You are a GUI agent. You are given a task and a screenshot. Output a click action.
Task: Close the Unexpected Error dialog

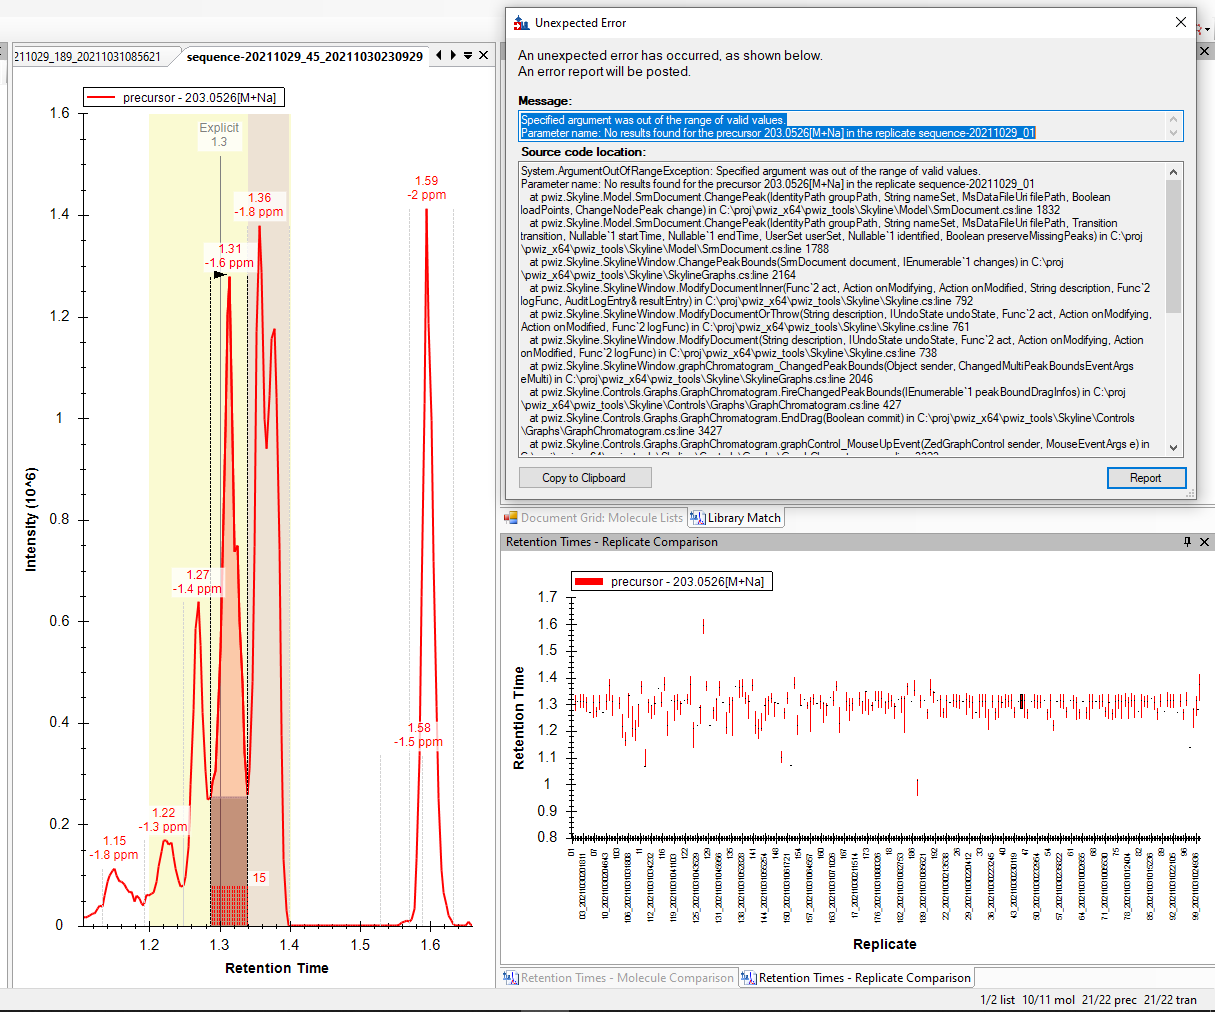coord(1180,22)
